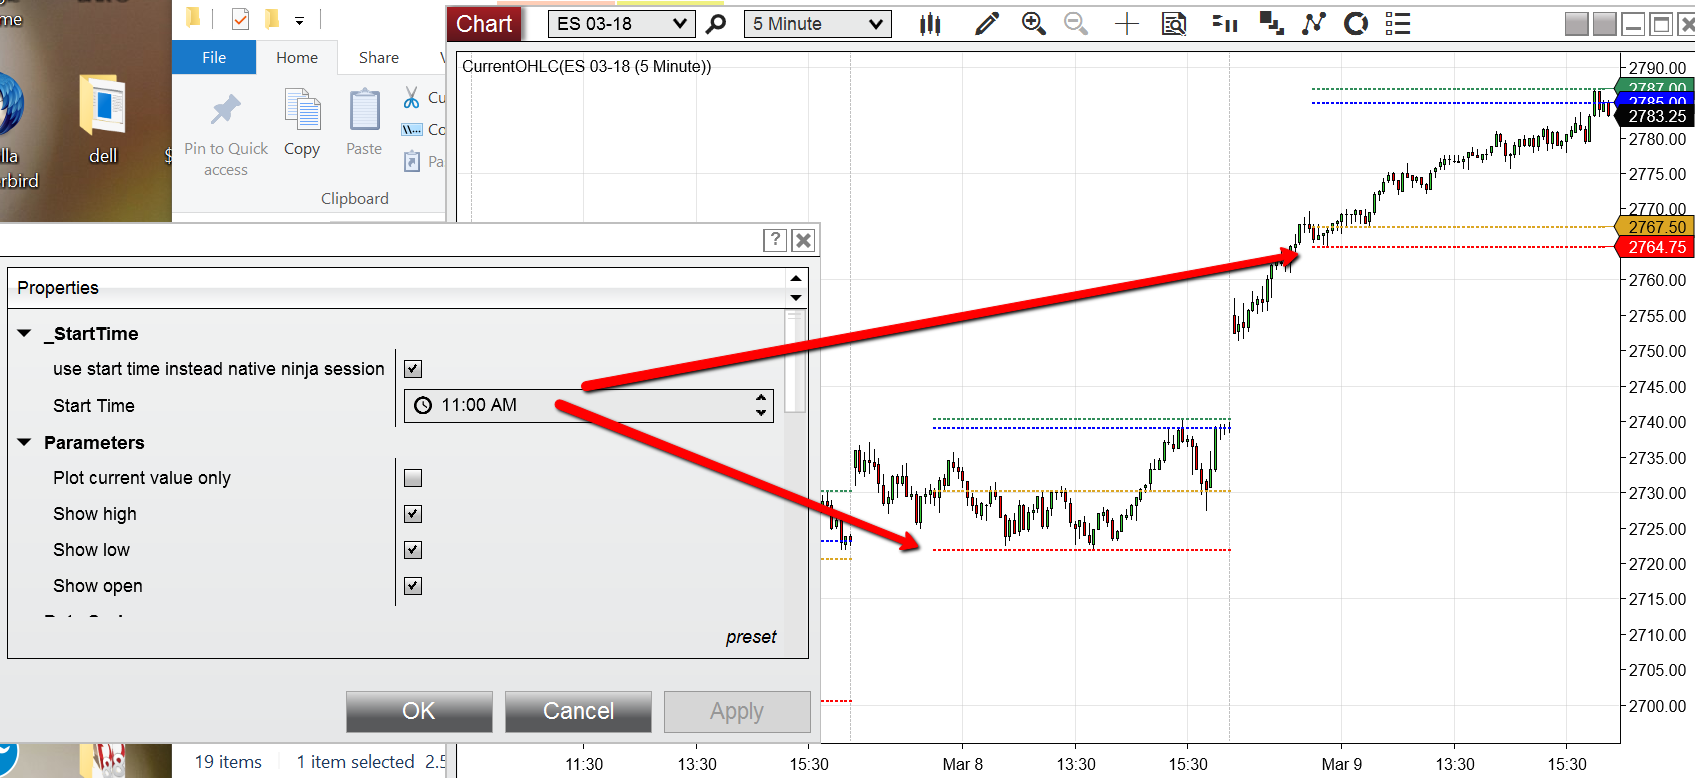Image resolution: width=1695 pixels, height=778 pixels.
Task: Click the properties panel vertical scrollbar
Action: click(x=796, y=361)
